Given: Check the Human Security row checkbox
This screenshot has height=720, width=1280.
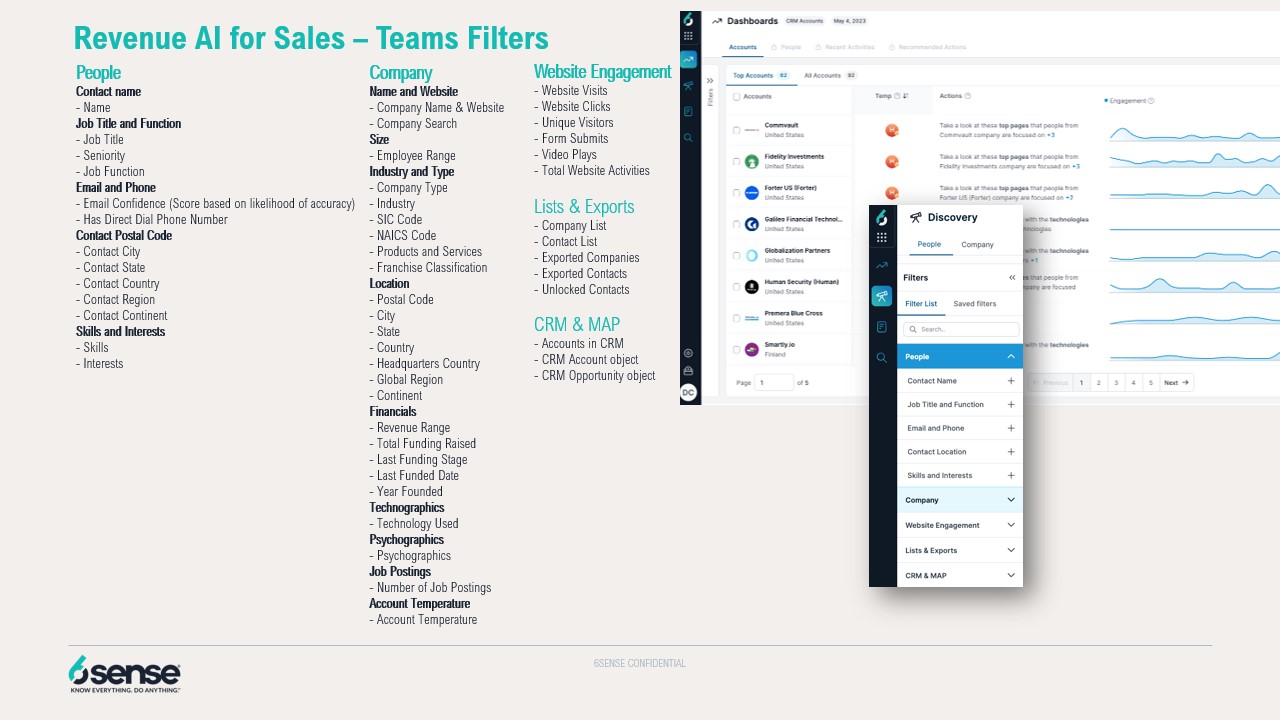Looking at the screenshot, I should coord(737,287).
